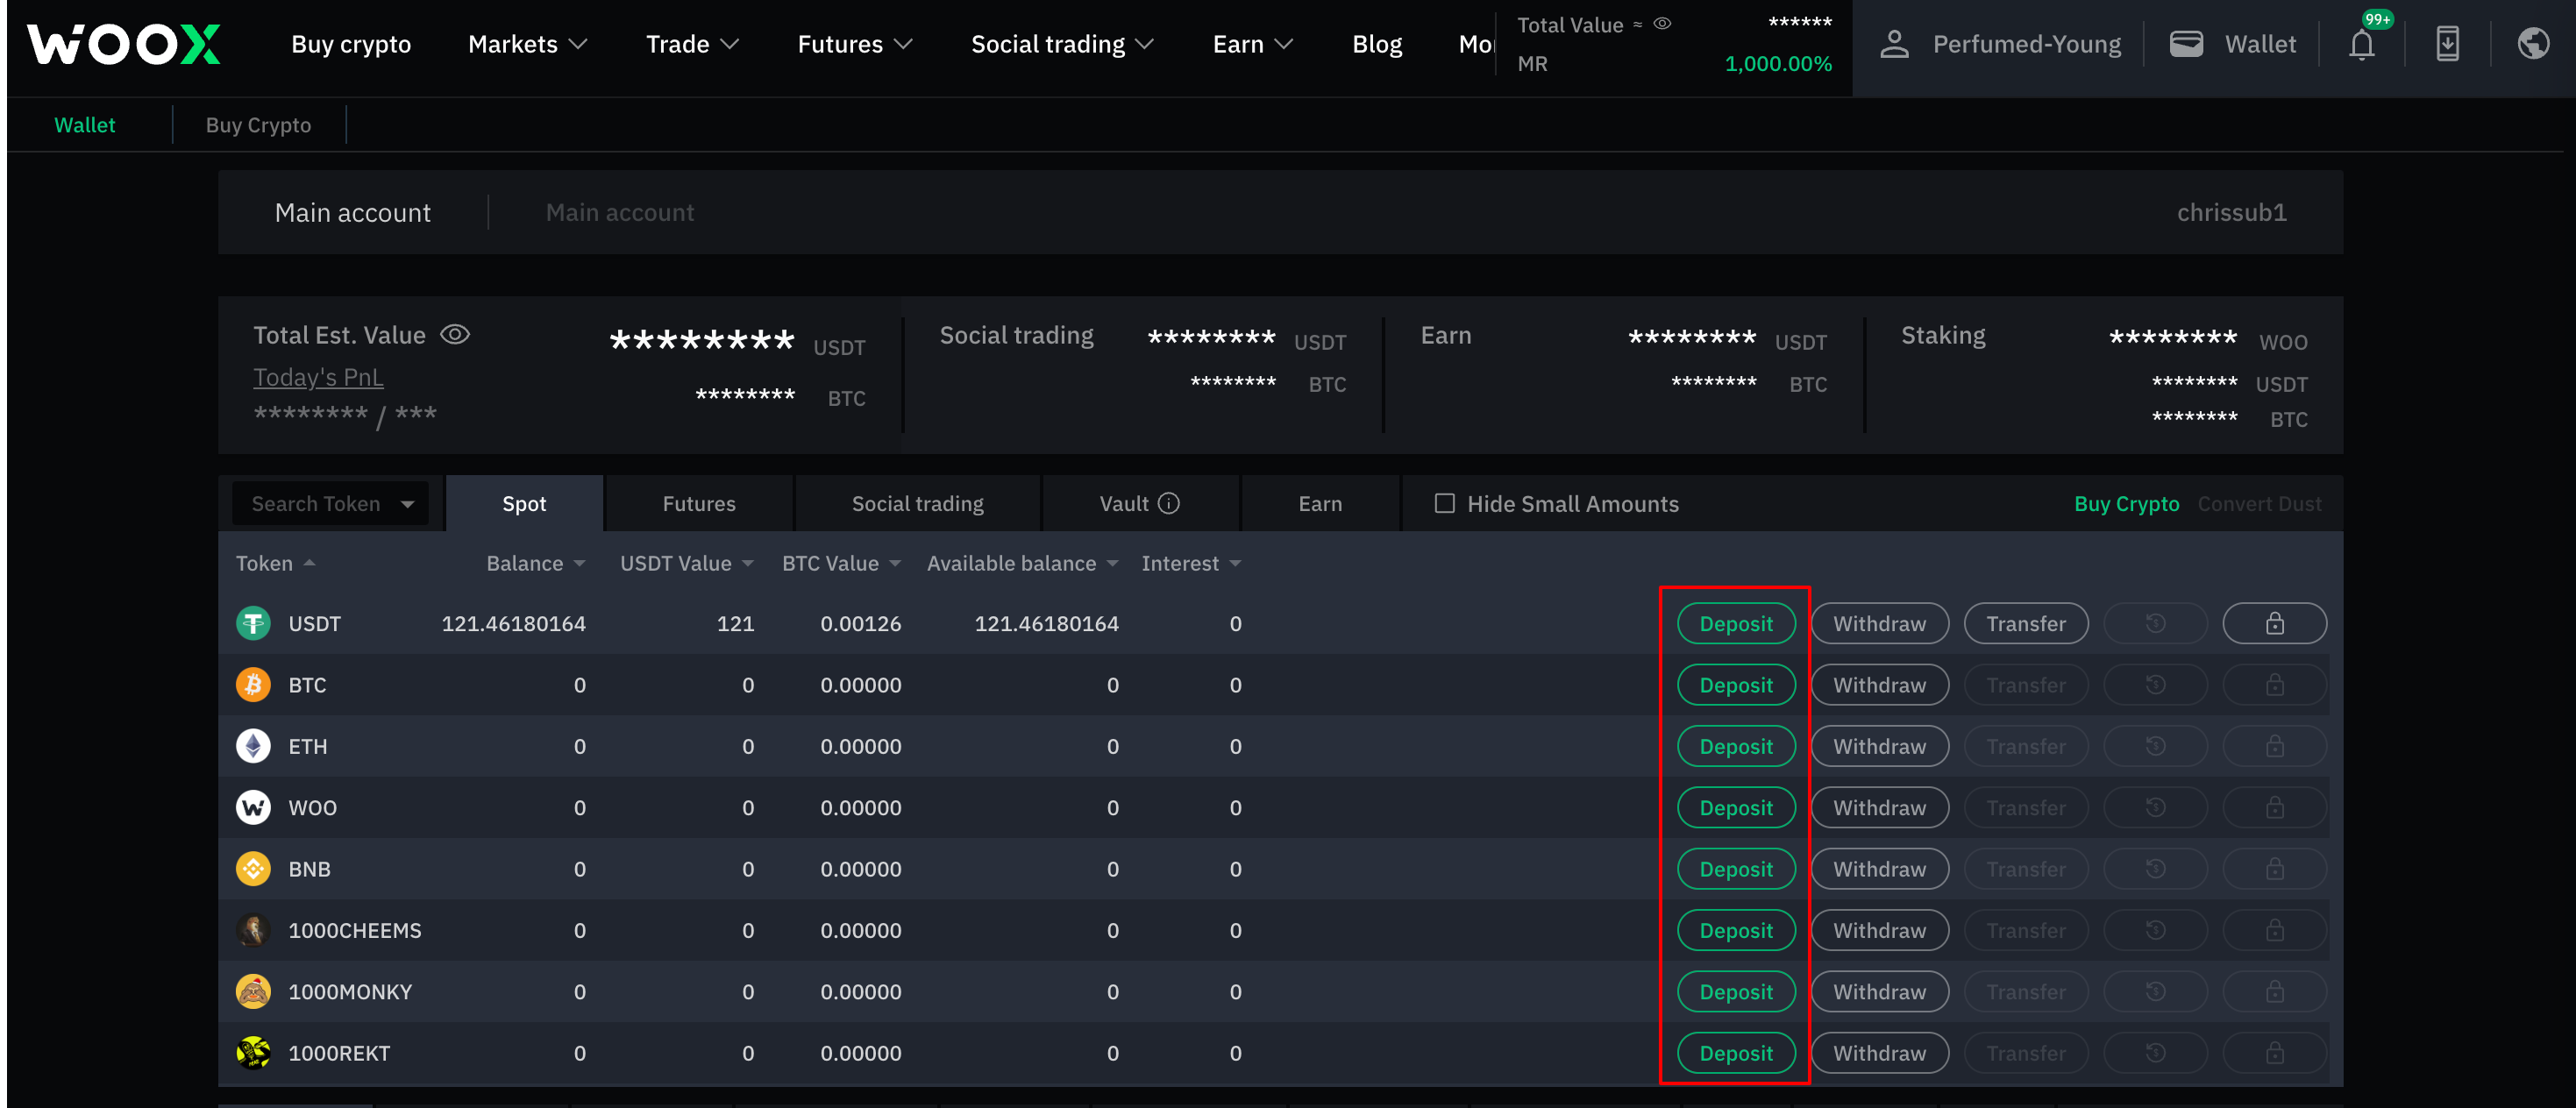
Task: Expand the Trade menu
Action: pos(692,44)
